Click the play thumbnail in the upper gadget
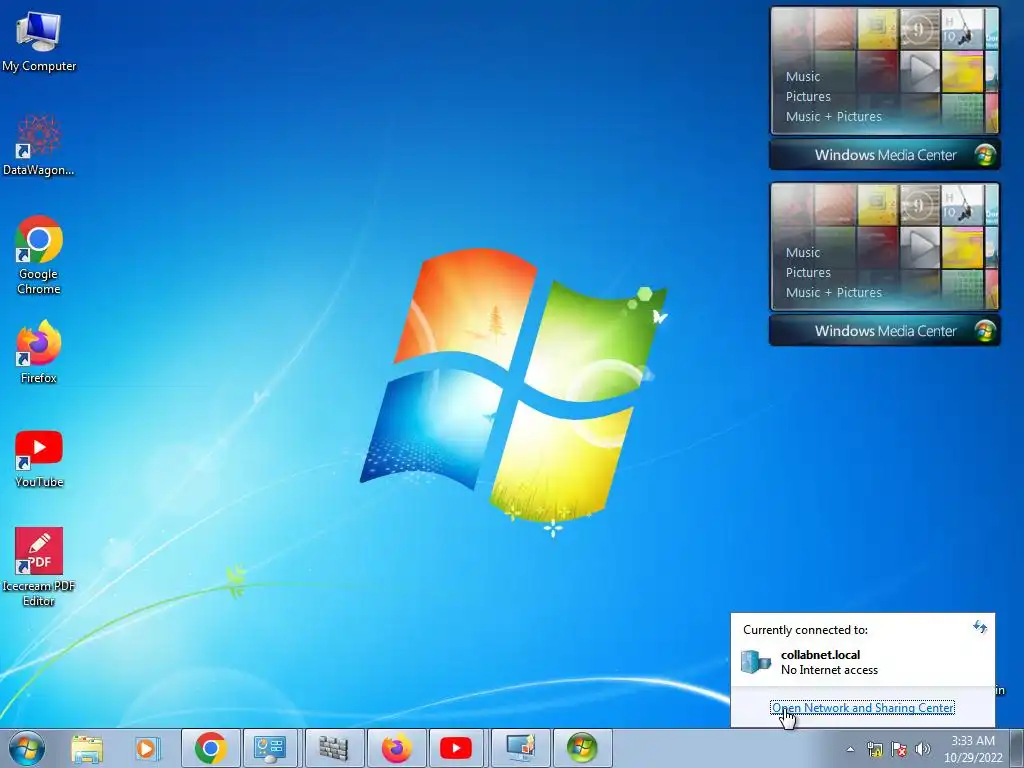The height and width of the screenshot is (768, 1024). pos(920,71)
